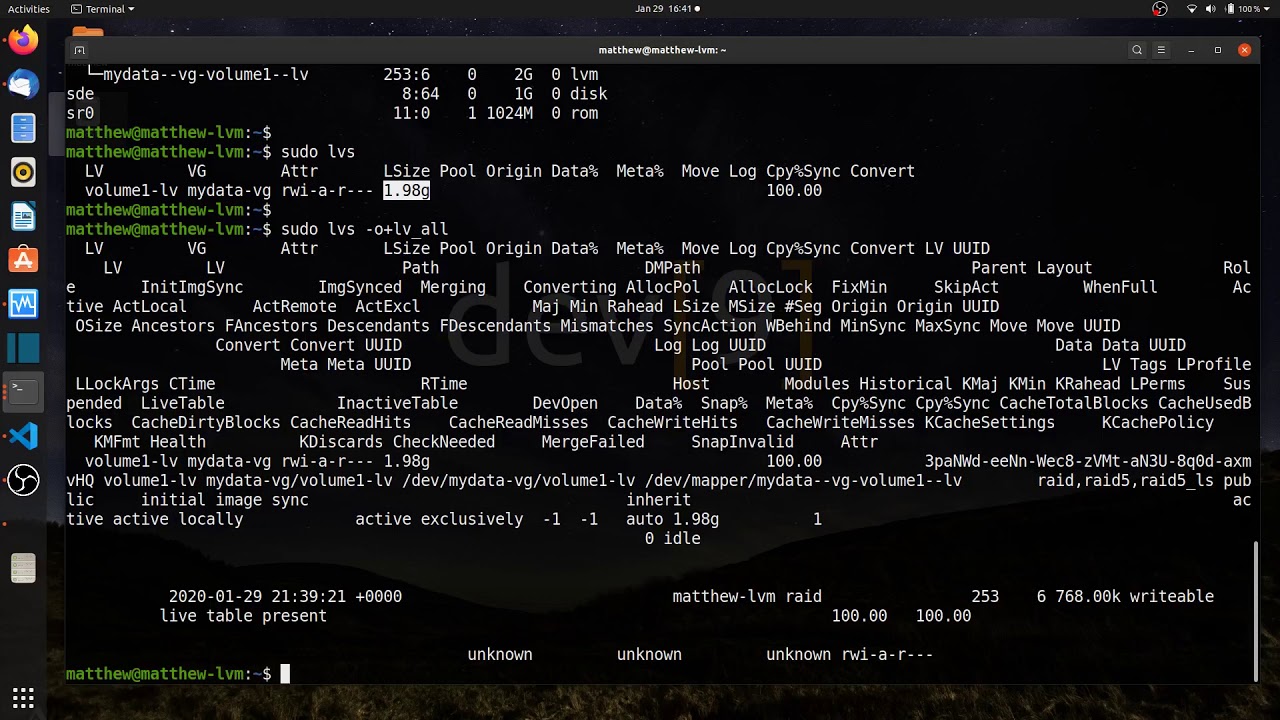This screenshot has width=1280, height=720.
Task: Click the '768.00k' read-ahead value
Action: 1088,597
